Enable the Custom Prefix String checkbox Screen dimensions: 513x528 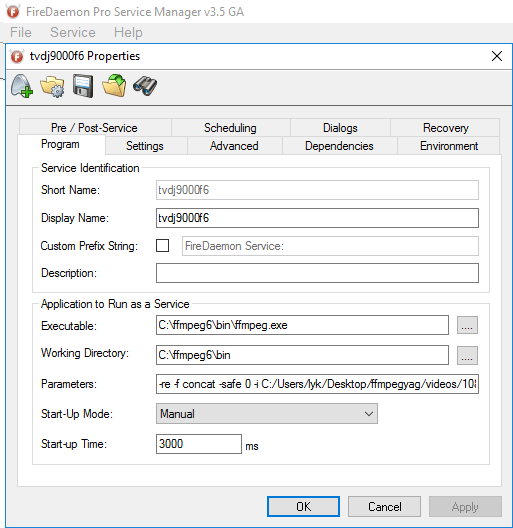coord(162,245)
